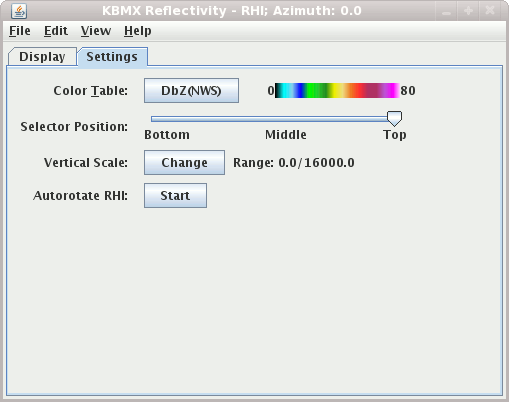Click the Top label under slider

[395, 135]
